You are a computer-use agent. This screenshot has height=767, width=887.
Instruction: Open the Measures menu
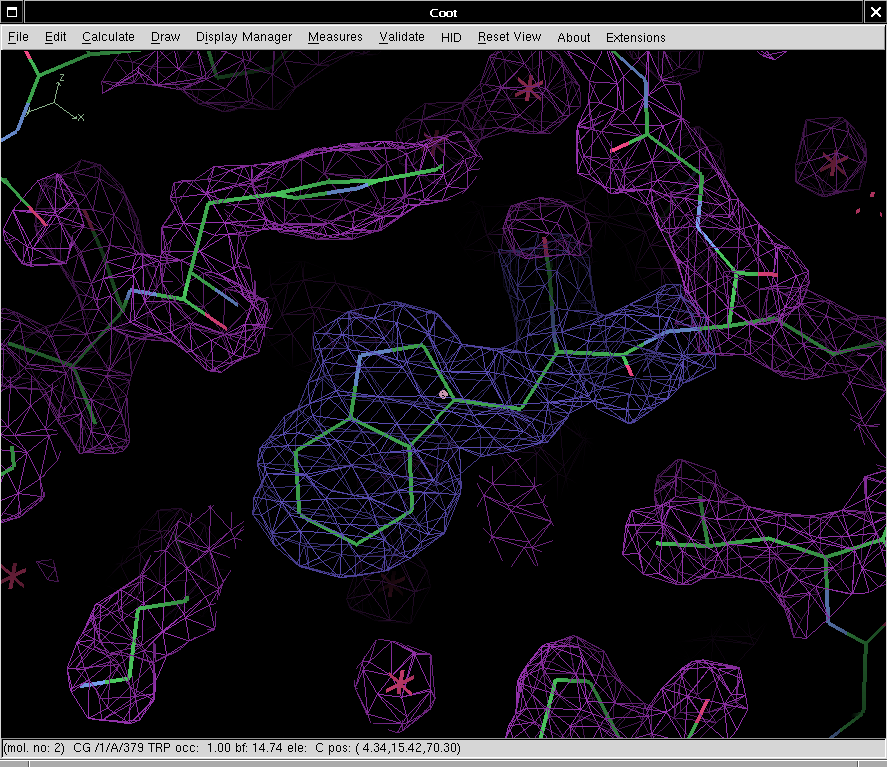click(x=335, y=37)
